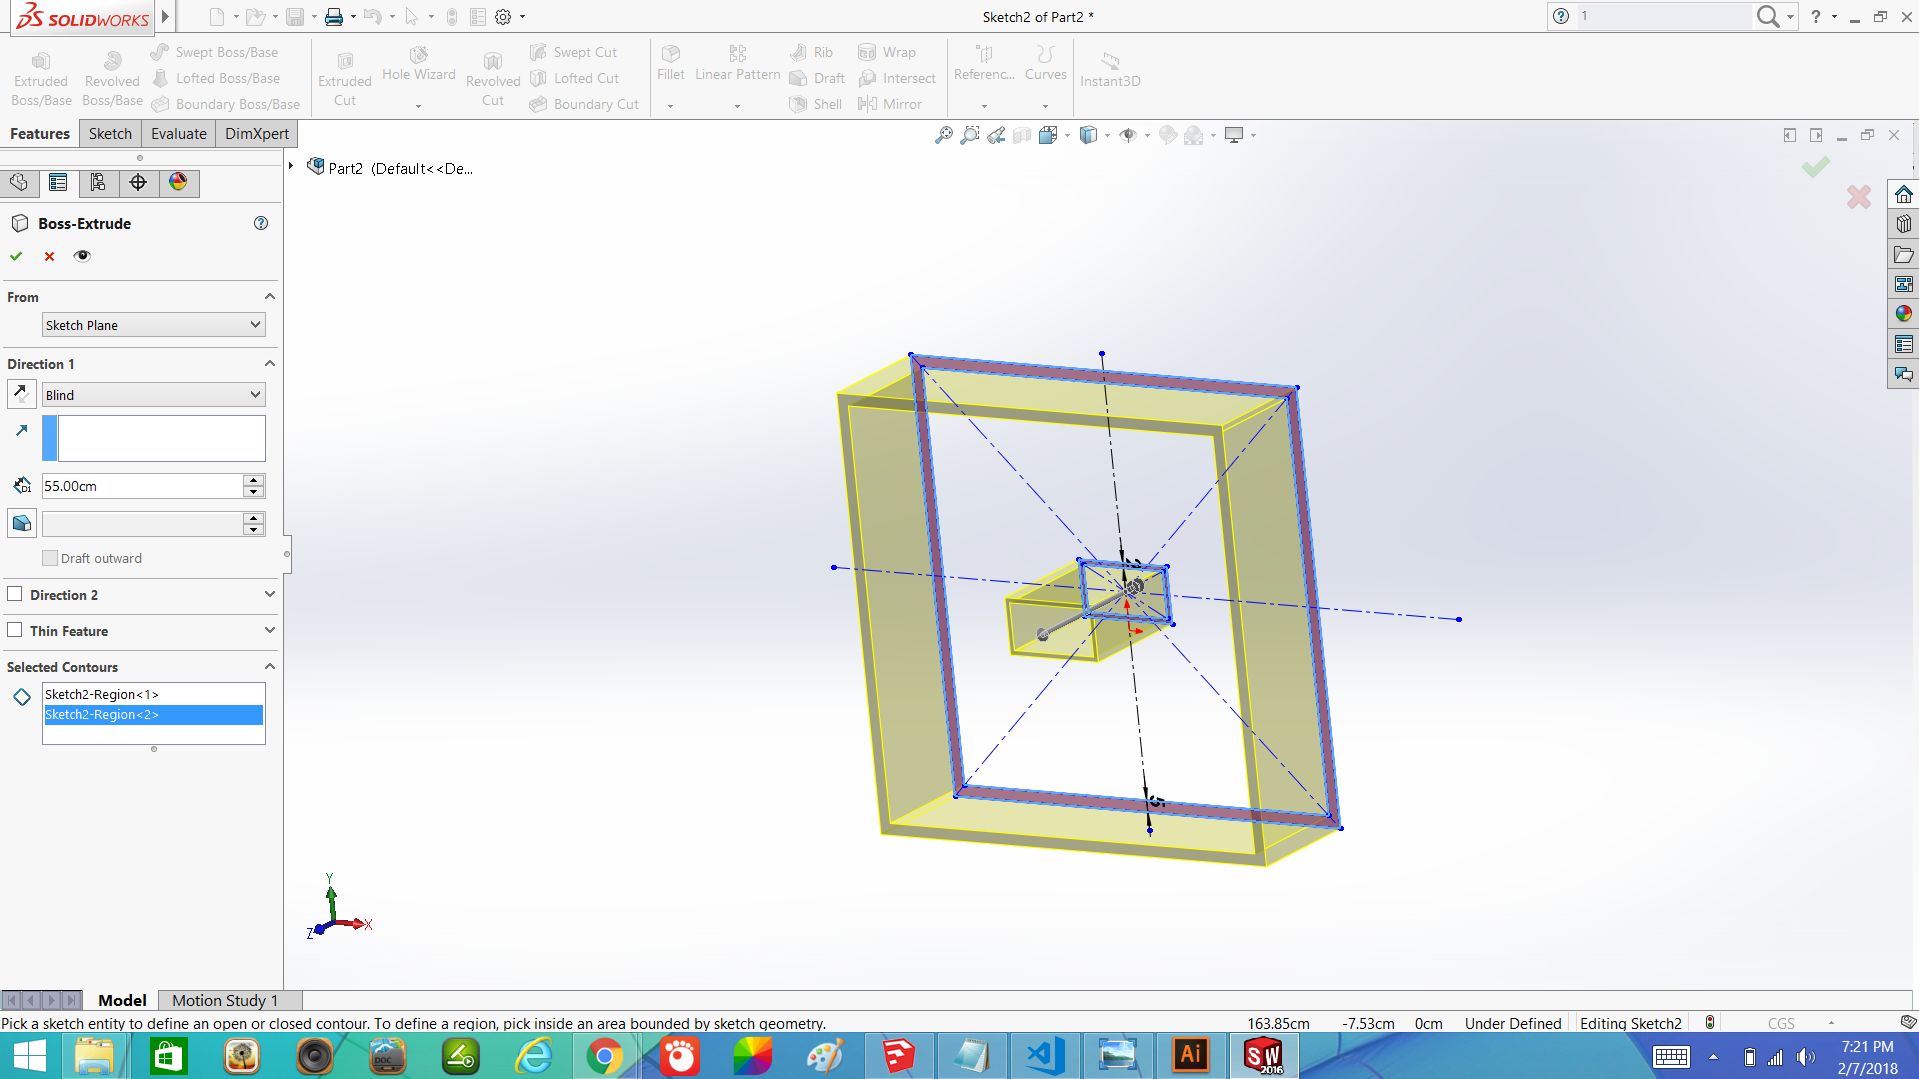
Task: Click the Swept Cut button
Action: pos(574,52)
